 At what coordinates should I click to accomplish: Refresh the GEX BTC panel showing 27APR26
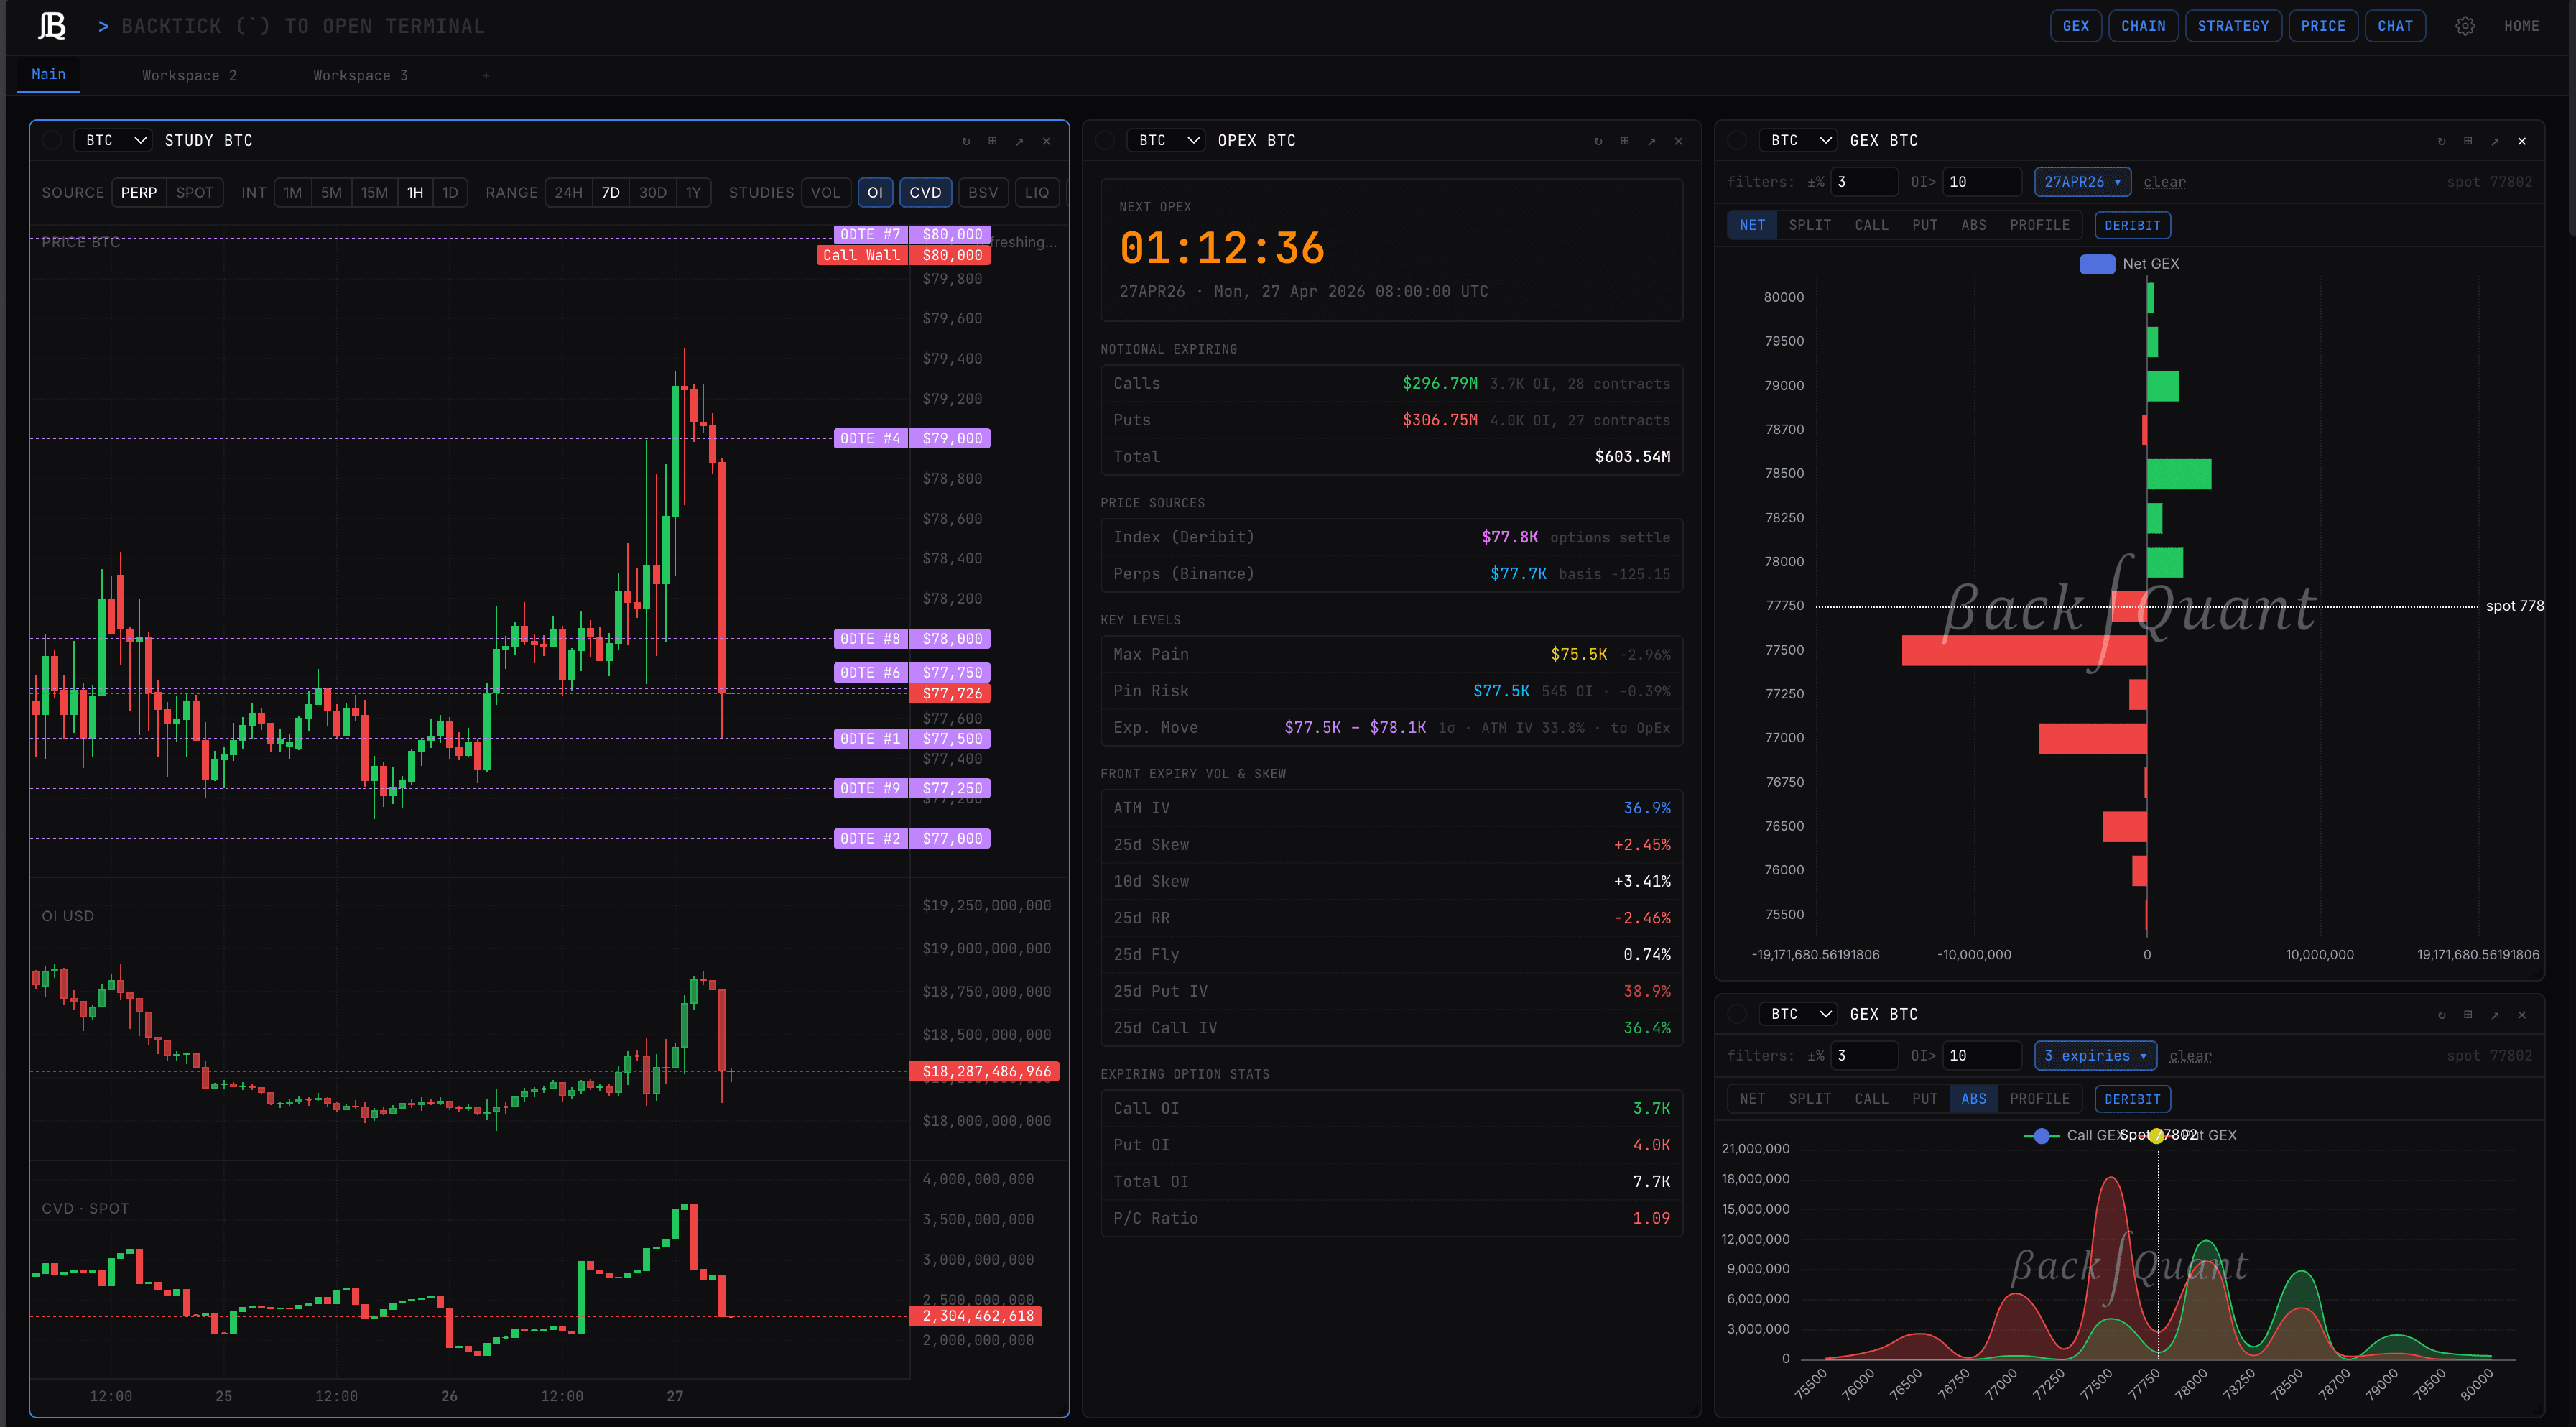click(2441, 141)
